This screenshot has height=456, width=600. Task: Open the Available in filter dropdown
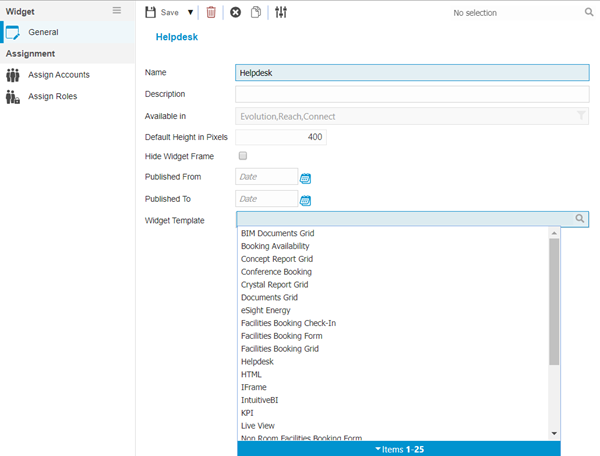tap(581, 116)
